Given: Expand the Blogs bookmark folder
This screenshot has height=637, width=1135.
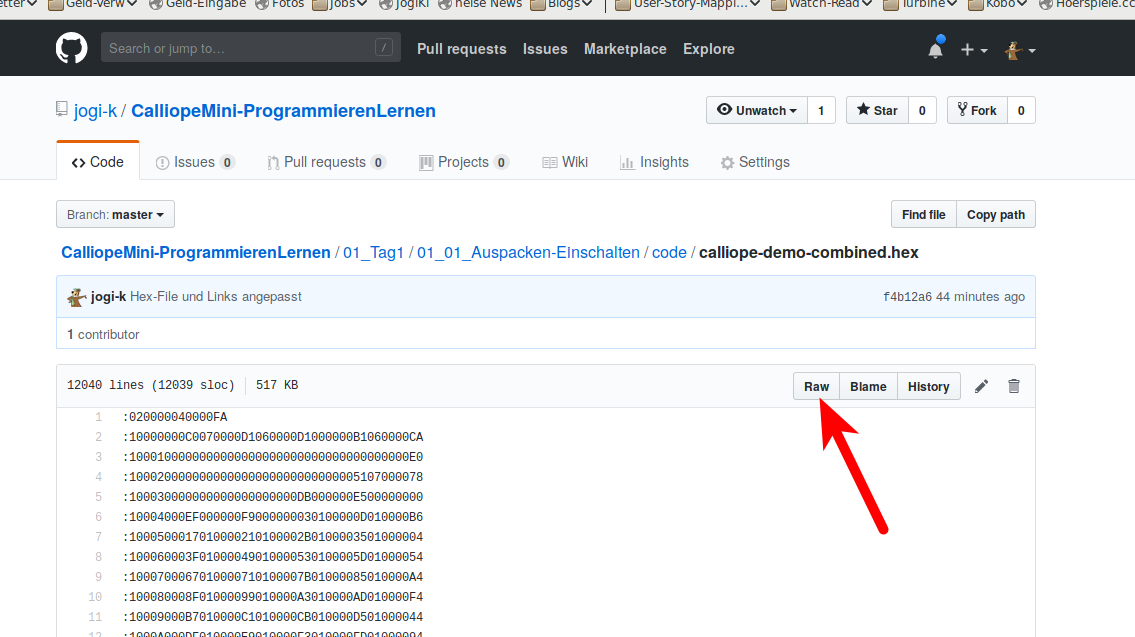Looking at the screenshot, I should 561,4.
